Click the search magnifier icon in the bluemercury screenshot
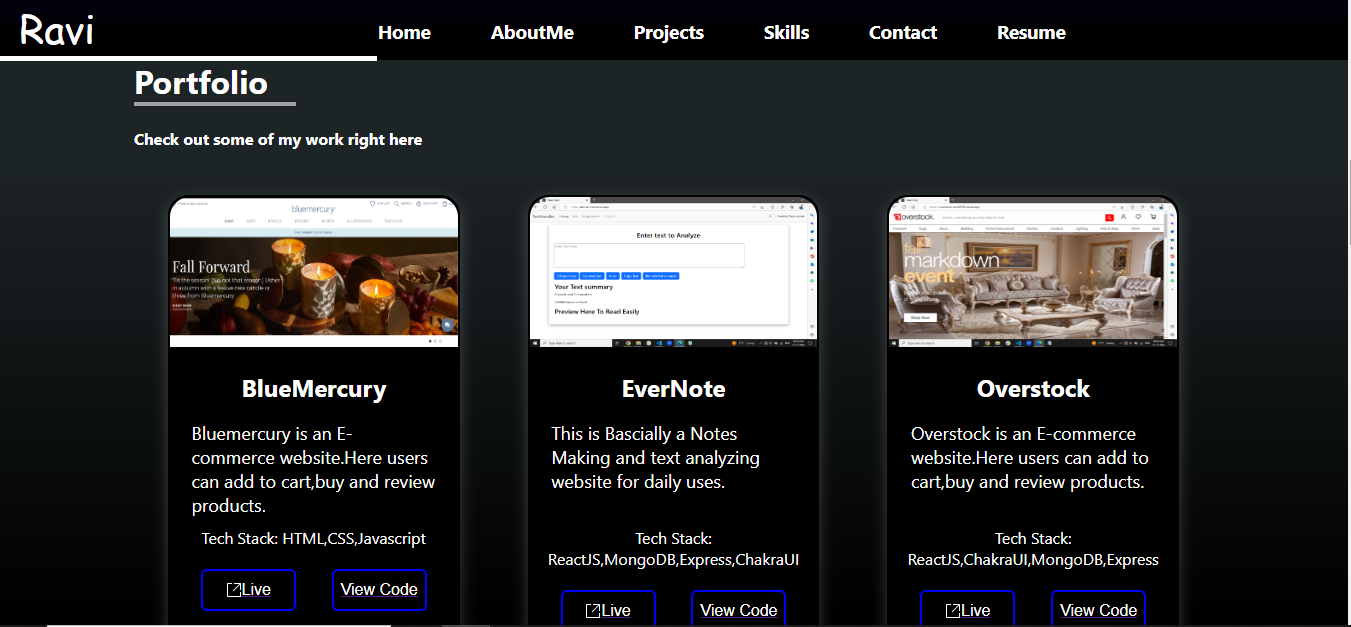The width and height of the screenshot is (1351, 627). click(x=396, y=204)
